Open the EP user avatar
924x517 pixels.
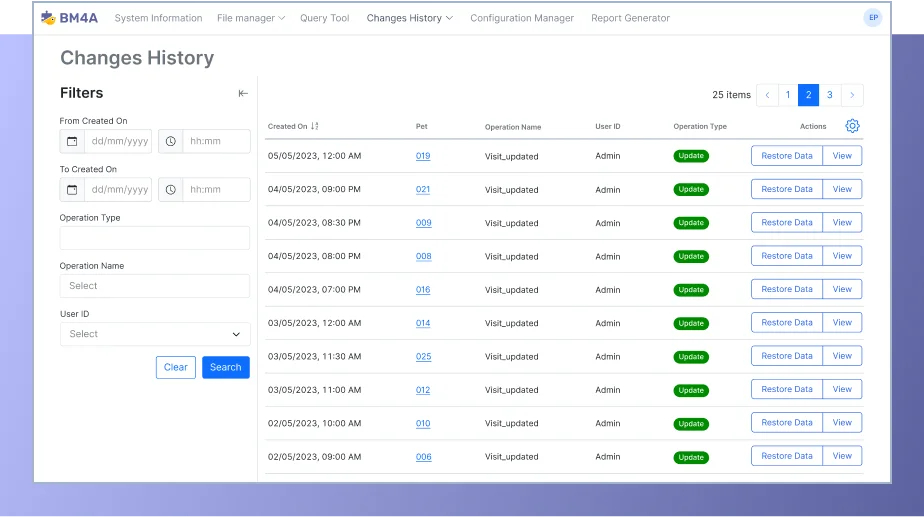click(873, 18)
